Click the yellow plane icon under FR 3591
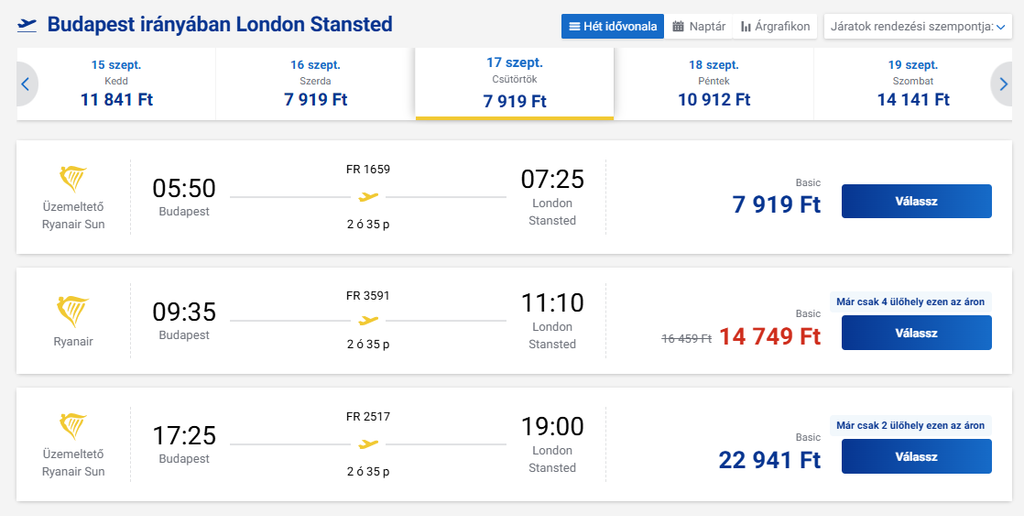The height and width of the screenshot is (516, 1024). (368, 320)
